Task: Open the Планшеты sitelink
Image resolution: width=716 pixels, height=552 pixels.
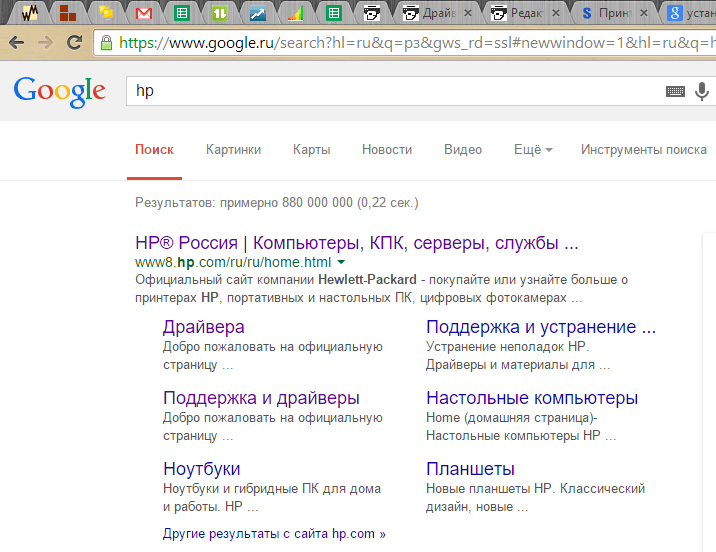Action: (470, 469)
